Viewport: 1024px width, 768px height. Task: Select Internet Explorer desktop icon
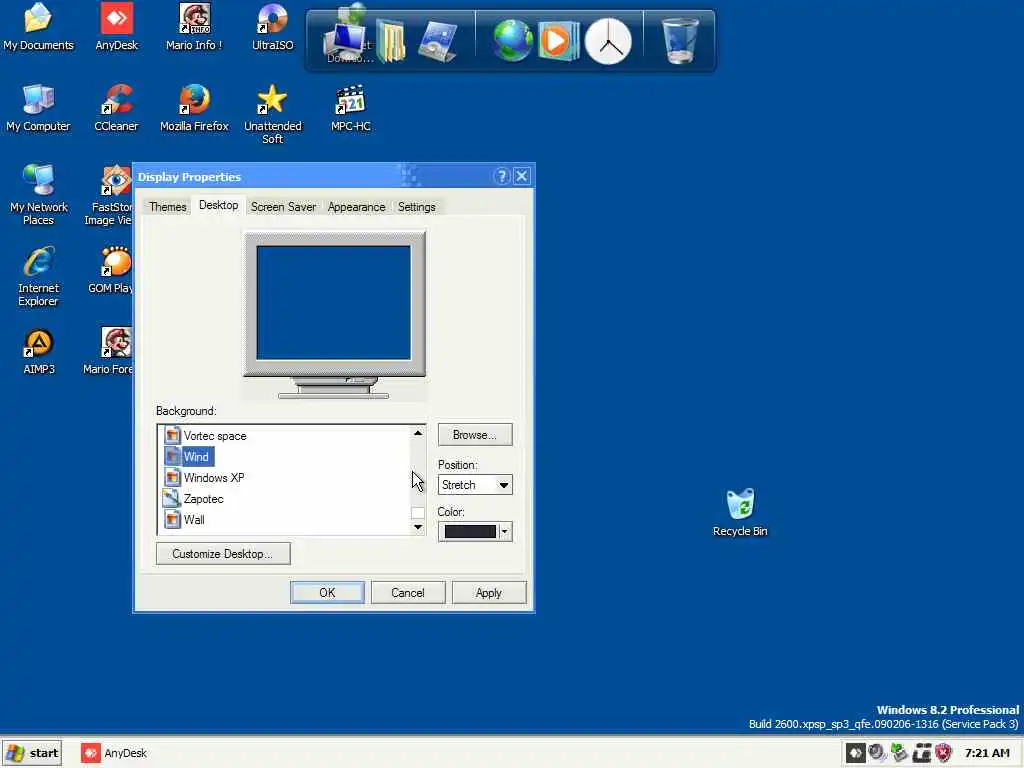coord(38,276)
